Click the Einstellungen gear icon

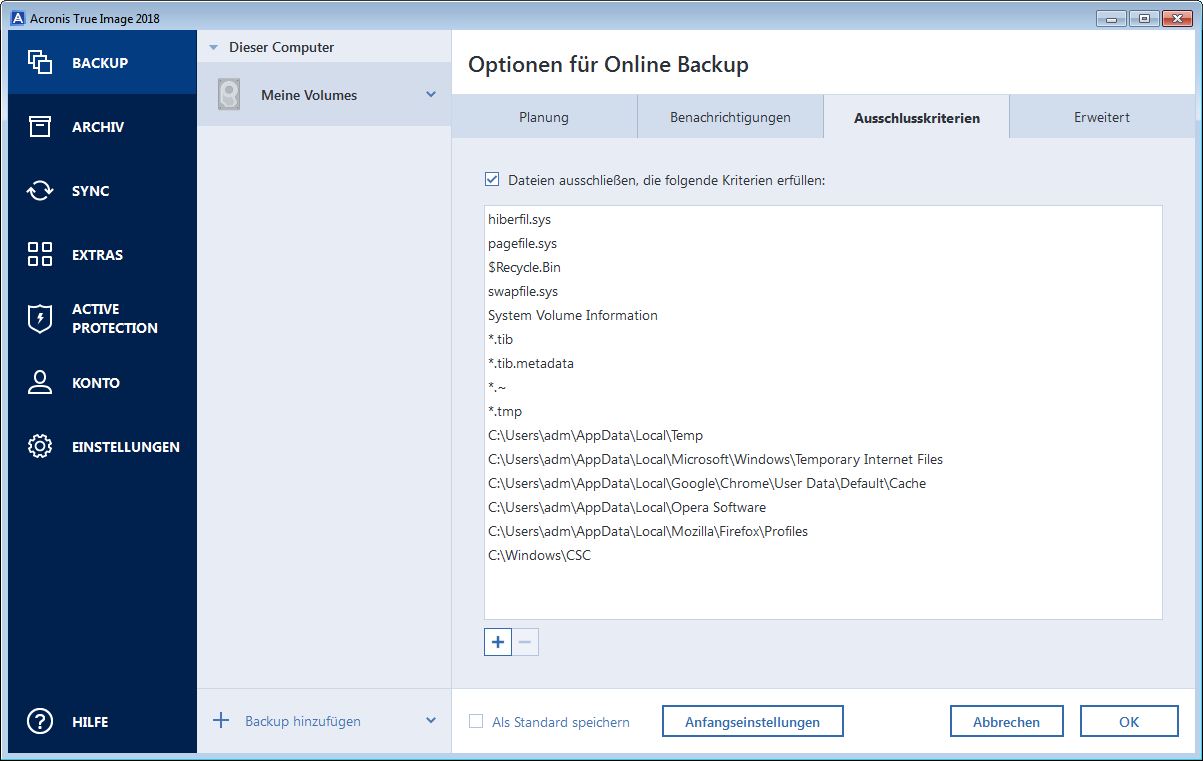pyautogui.click(x=40, y=447)
